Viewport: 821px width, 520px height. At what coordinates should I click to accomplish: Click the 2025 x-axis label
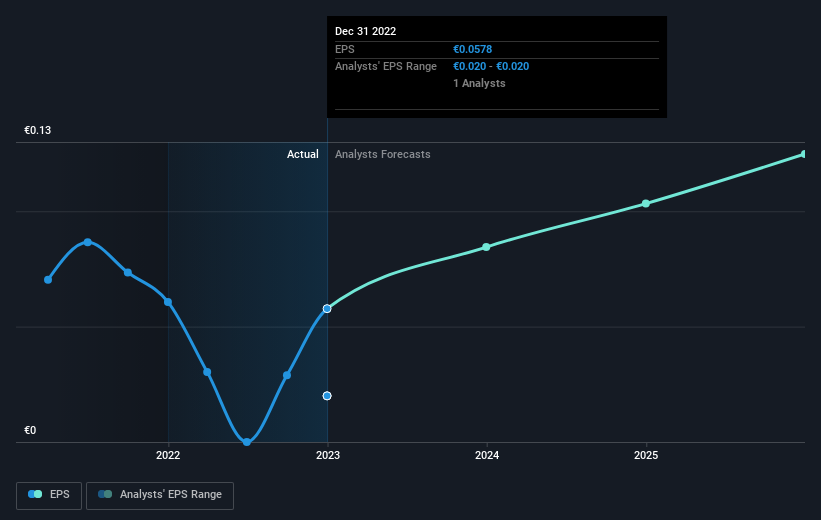[646, 456]
